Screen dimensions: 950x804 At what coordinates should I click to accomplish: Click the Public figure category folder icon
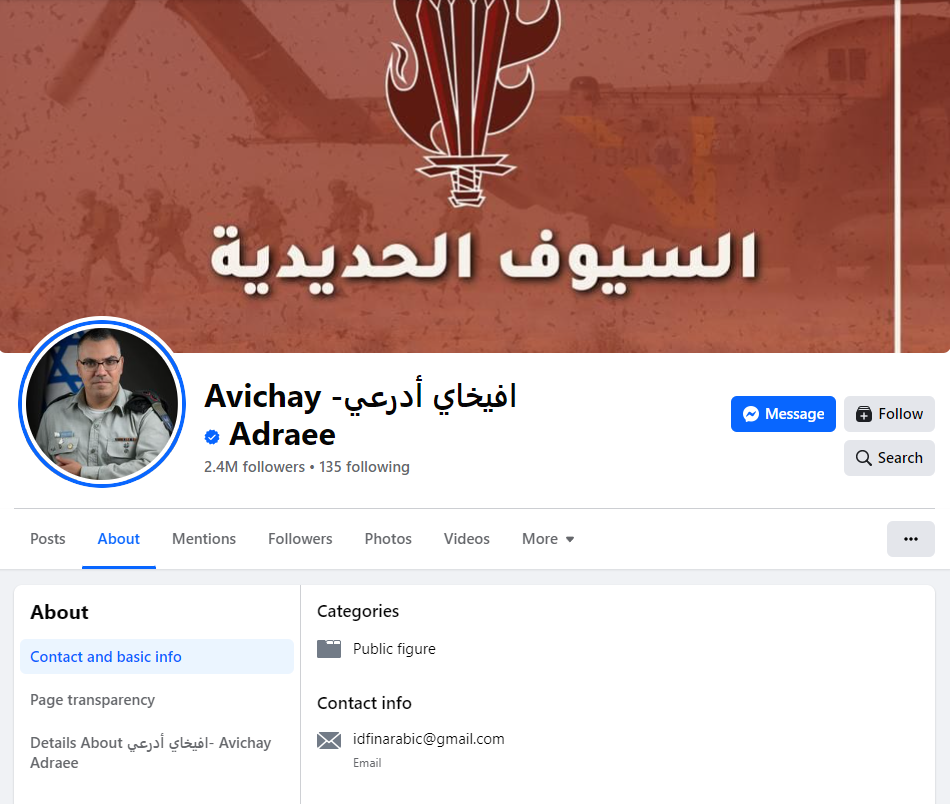pos(329,649)
